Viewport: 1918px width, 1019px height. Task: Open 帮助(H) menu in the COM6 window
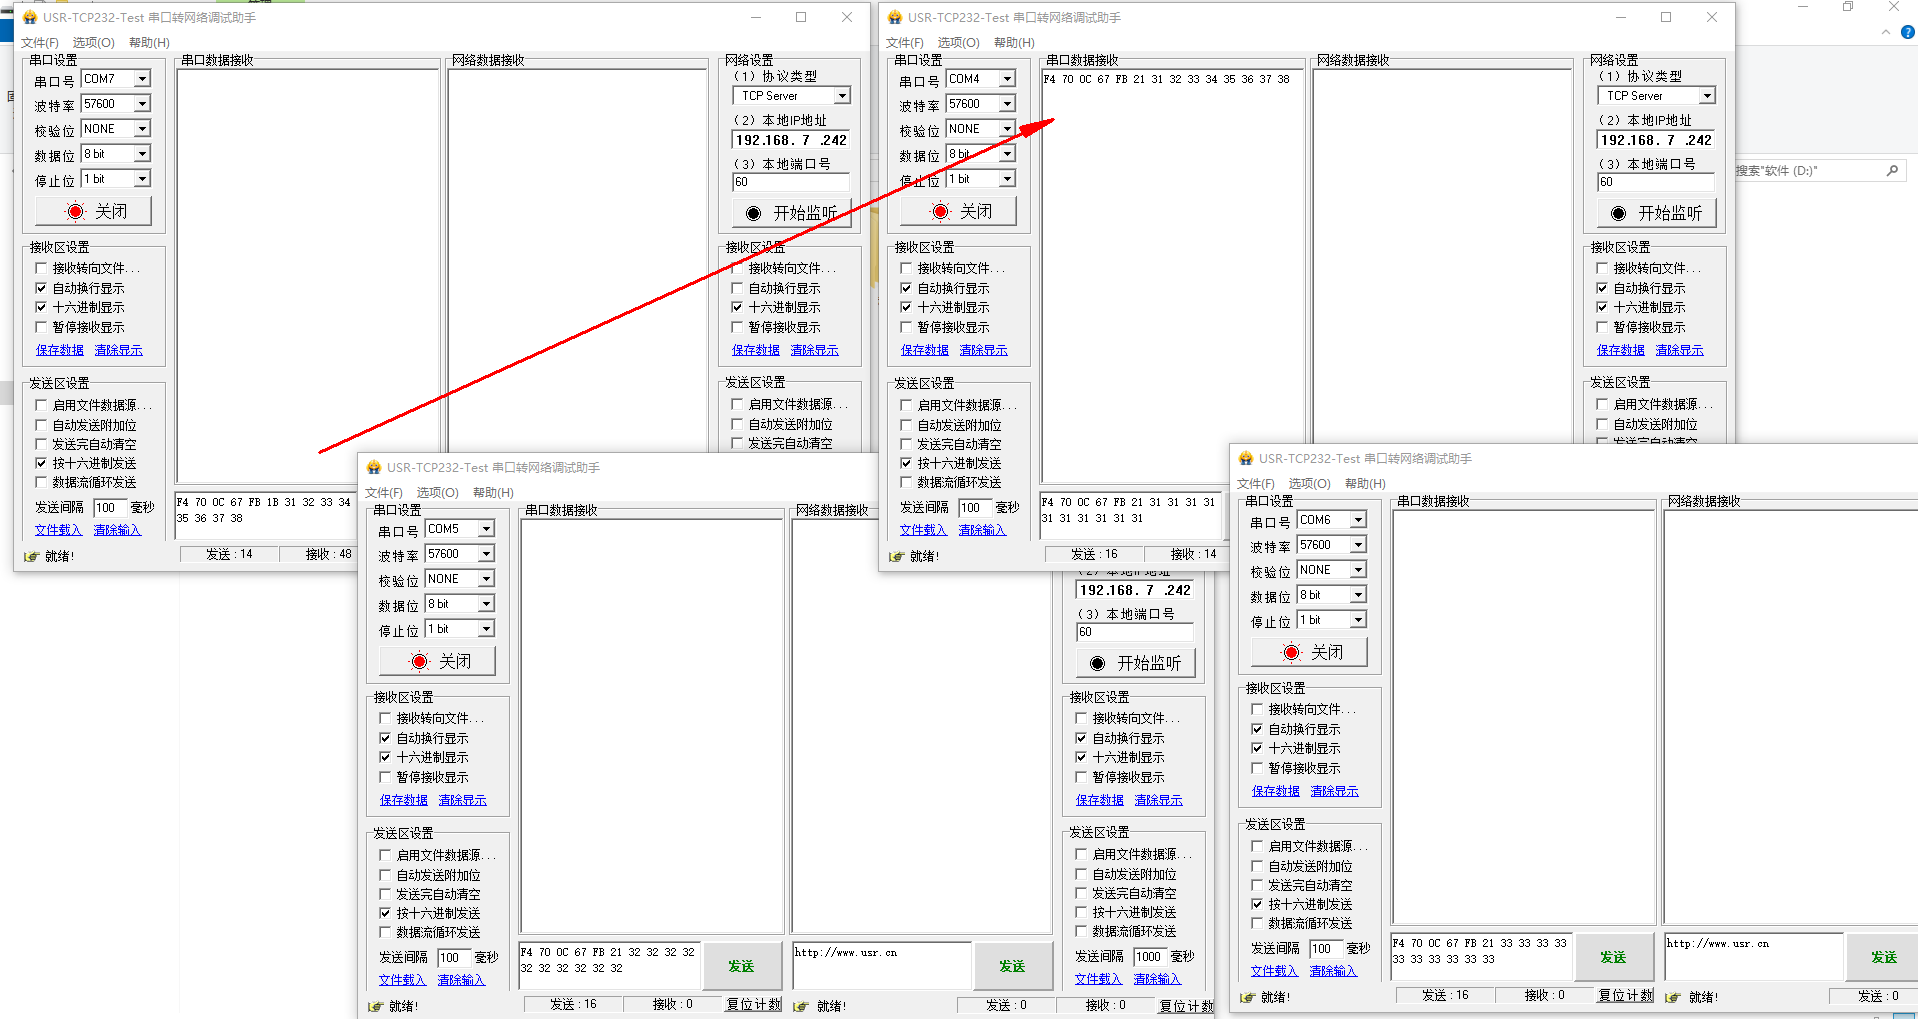[x=1365, y=483]
